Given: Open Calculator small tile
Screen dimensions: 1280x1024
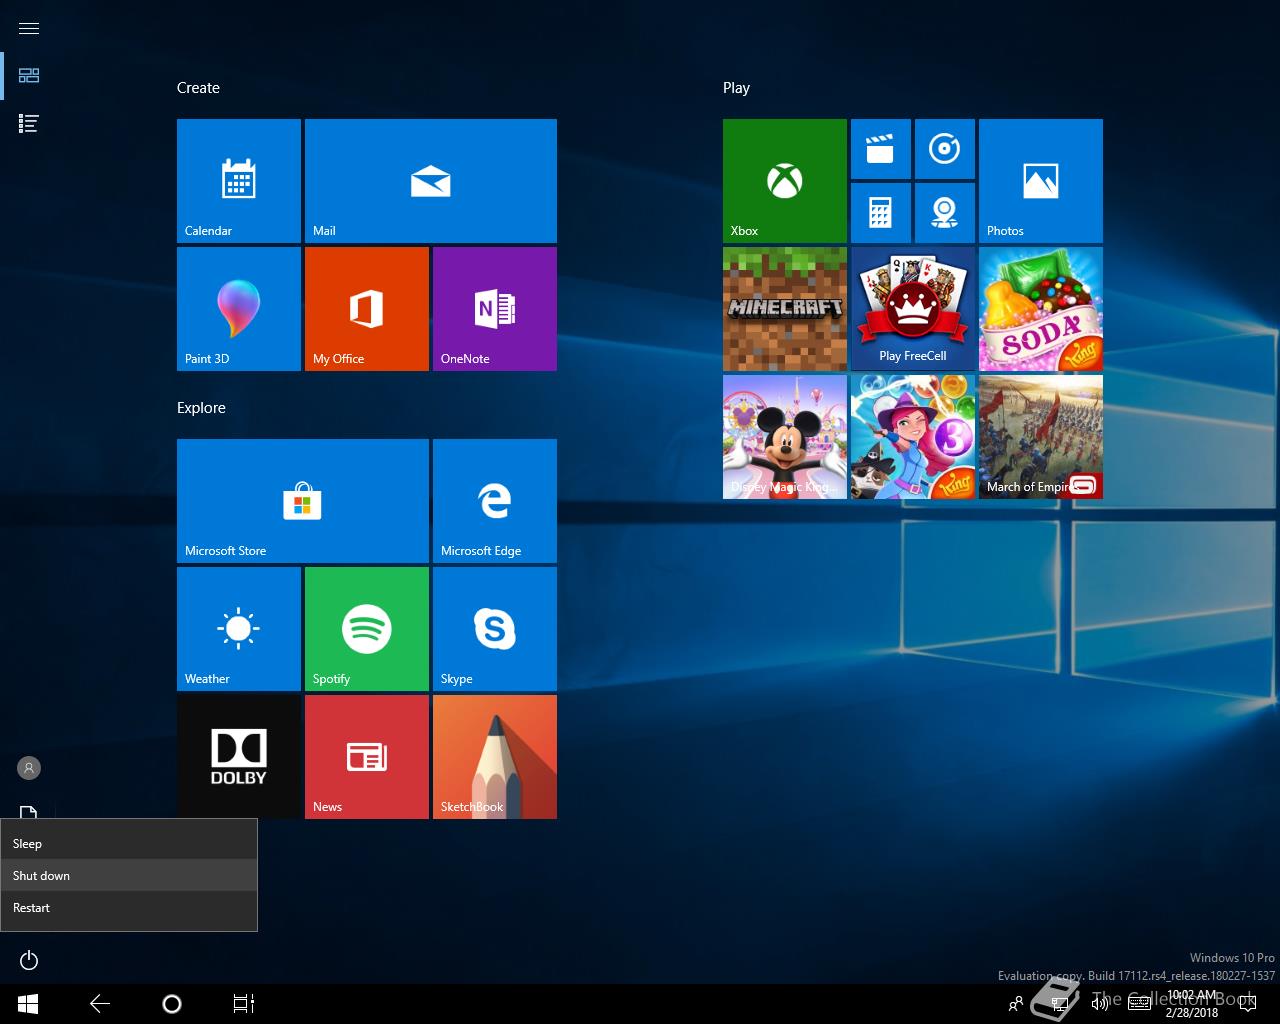Looking at the screenshot, I should [881, 213].
